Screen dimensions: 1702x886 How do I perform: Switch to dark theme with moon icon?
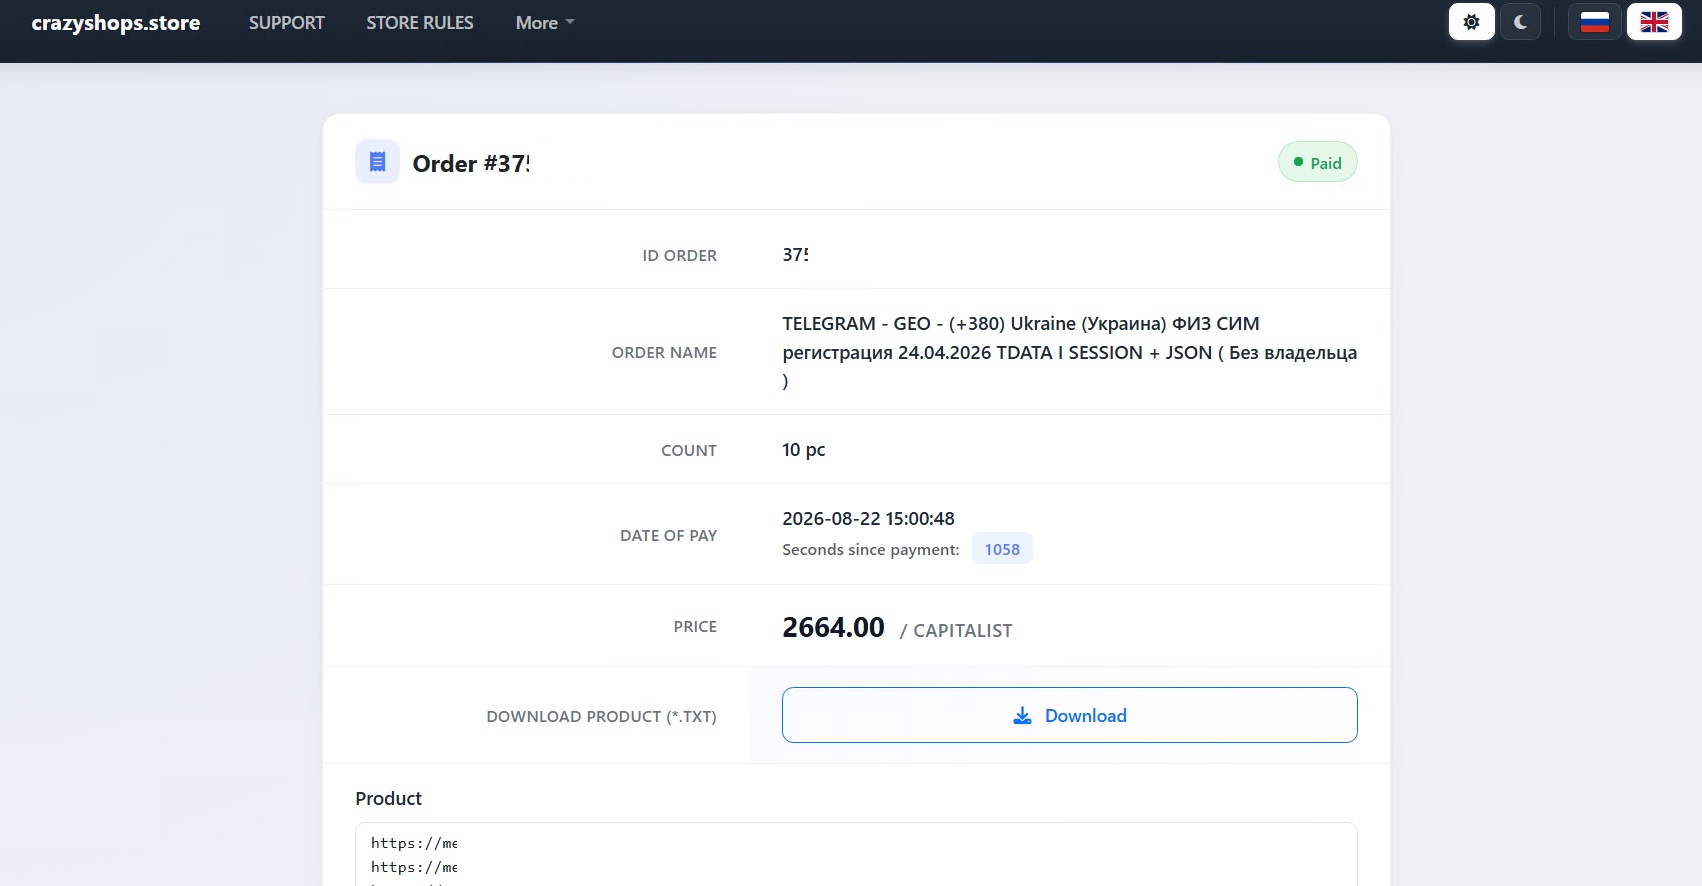point(1520,22)
